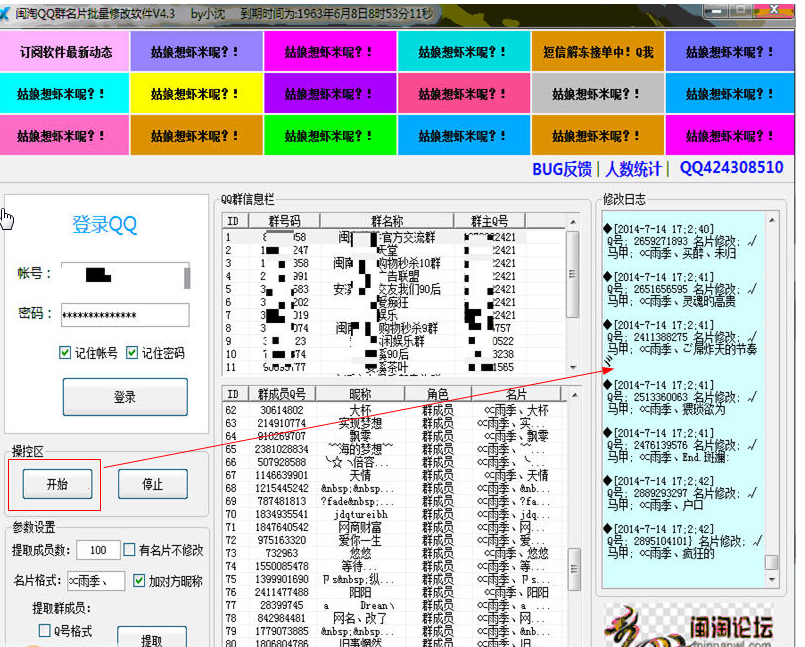The image size is (805, 647).
Task: Click the 提取成员数 number field
Action: point(98,550)
